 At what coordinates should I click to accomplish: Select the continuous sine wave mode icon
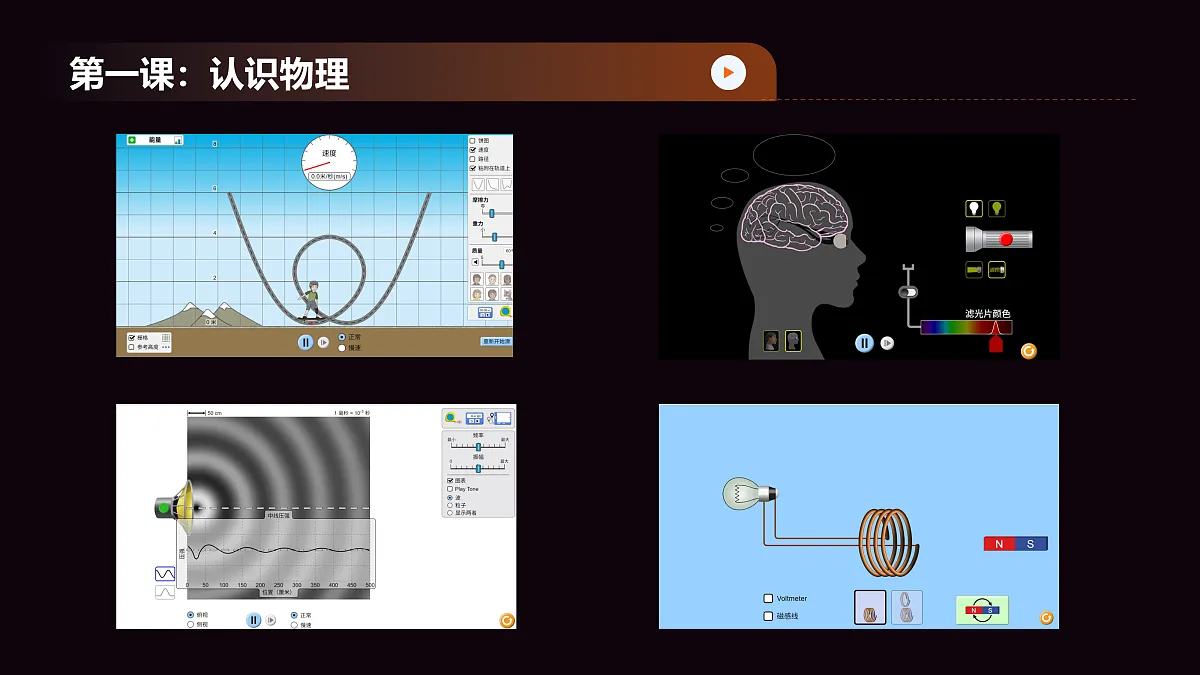tap(165, 574)
